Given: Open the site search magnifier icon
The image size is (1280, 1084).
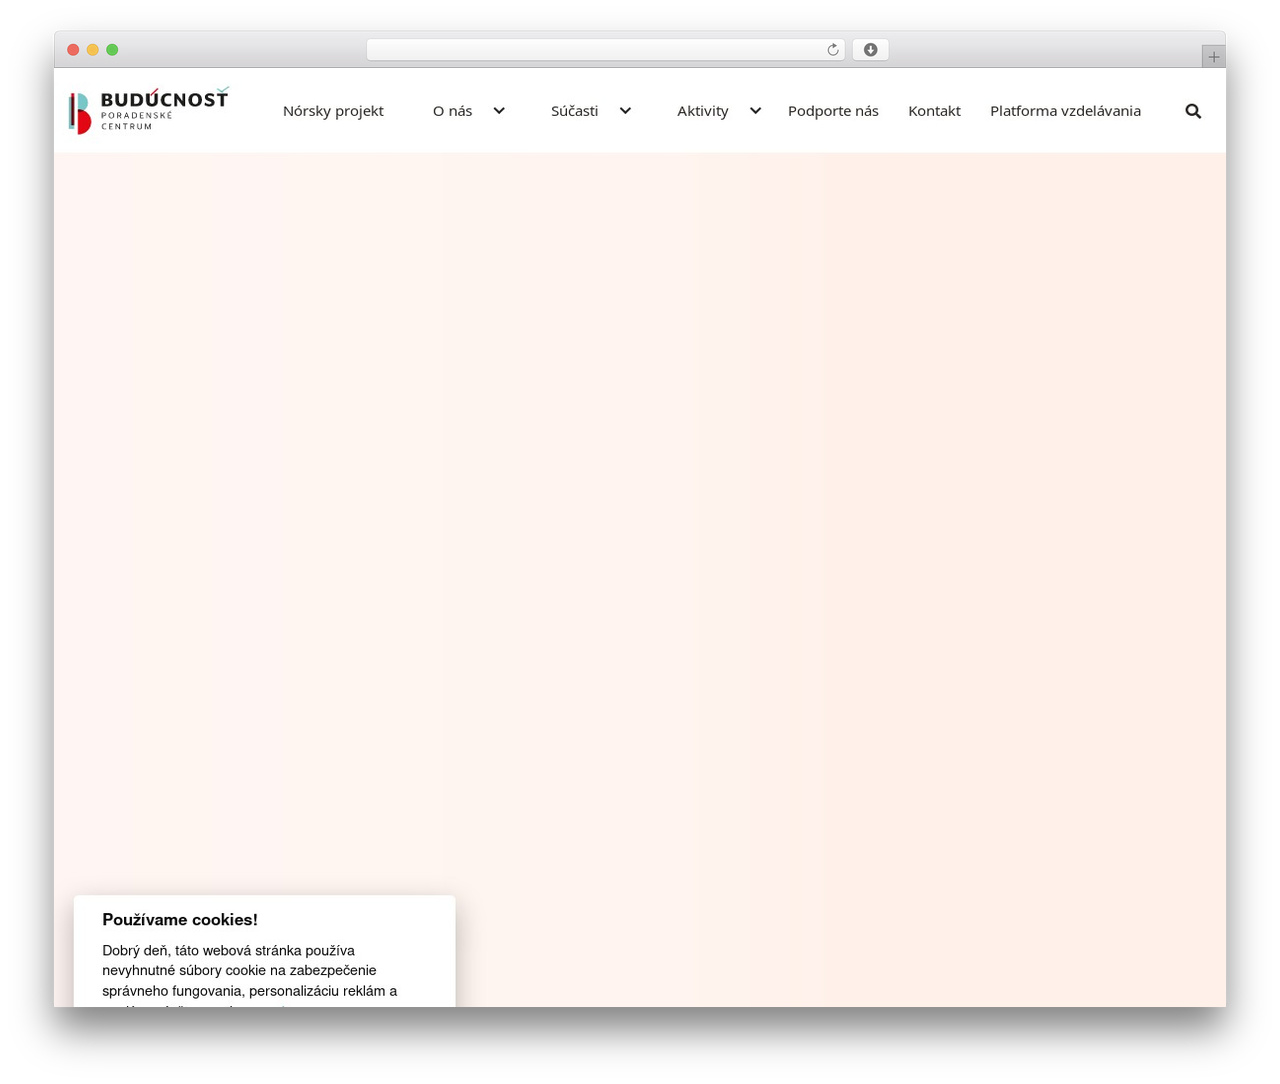Looking at the screenshot, I should click(x=1193, y=111).
